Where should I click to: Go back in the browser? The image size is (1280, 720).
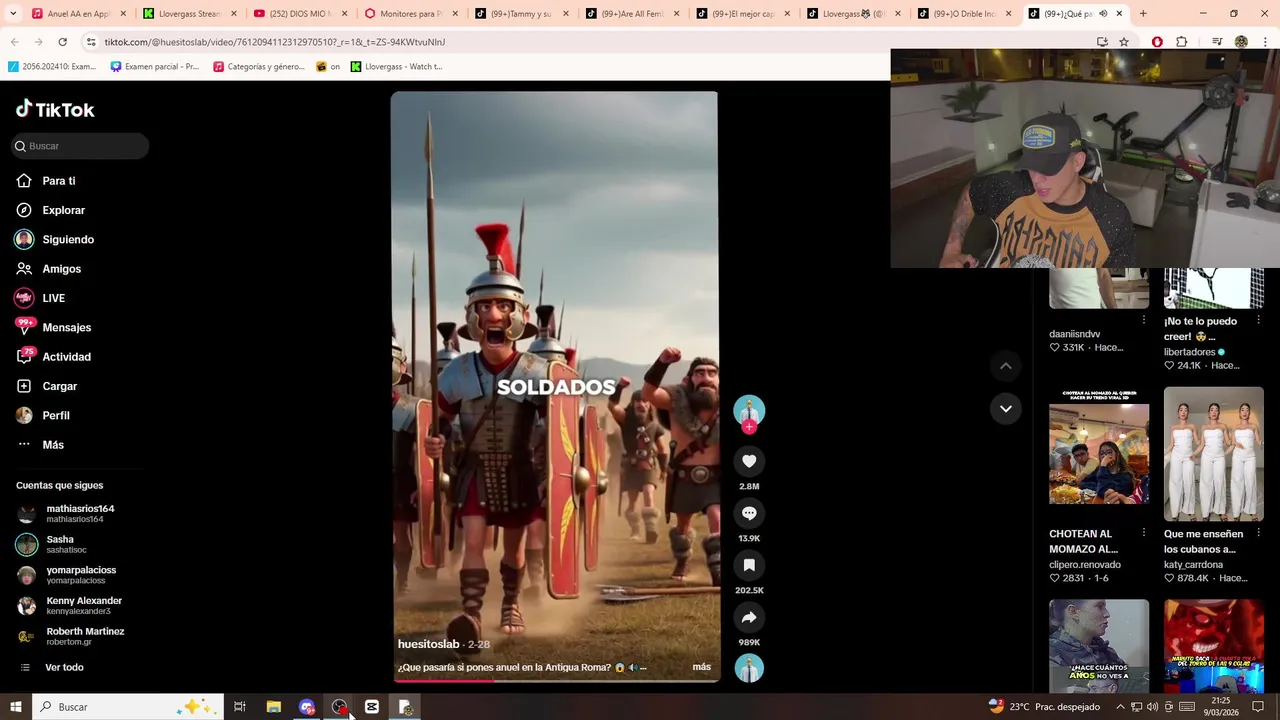tap(14, 42)
